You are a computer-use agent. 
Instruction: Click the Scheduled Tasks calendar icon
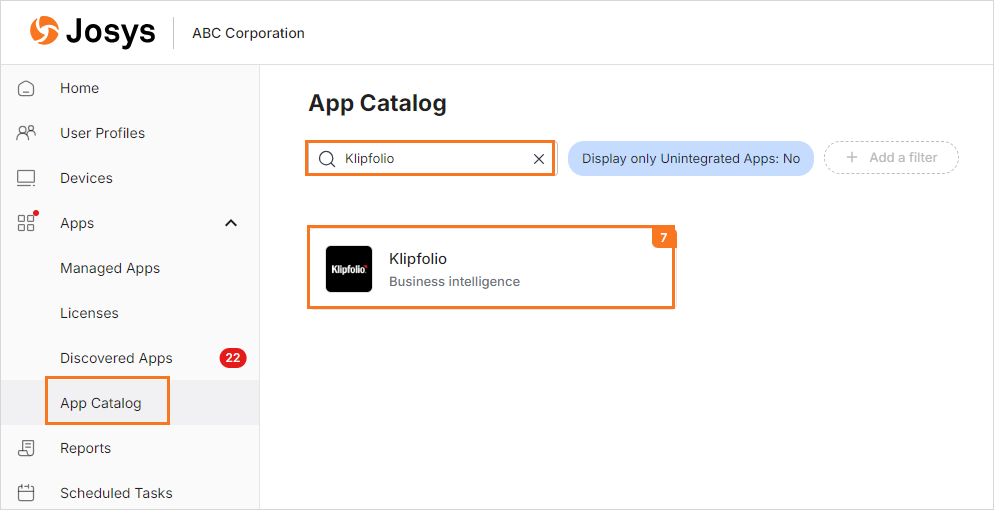click(26, 493)
